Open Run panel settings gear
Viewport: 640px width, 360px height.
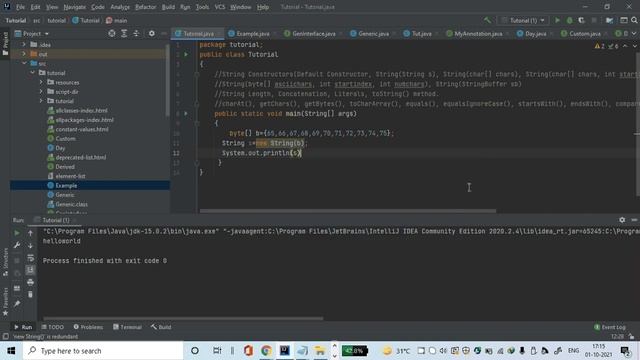[x=622, y=220]
